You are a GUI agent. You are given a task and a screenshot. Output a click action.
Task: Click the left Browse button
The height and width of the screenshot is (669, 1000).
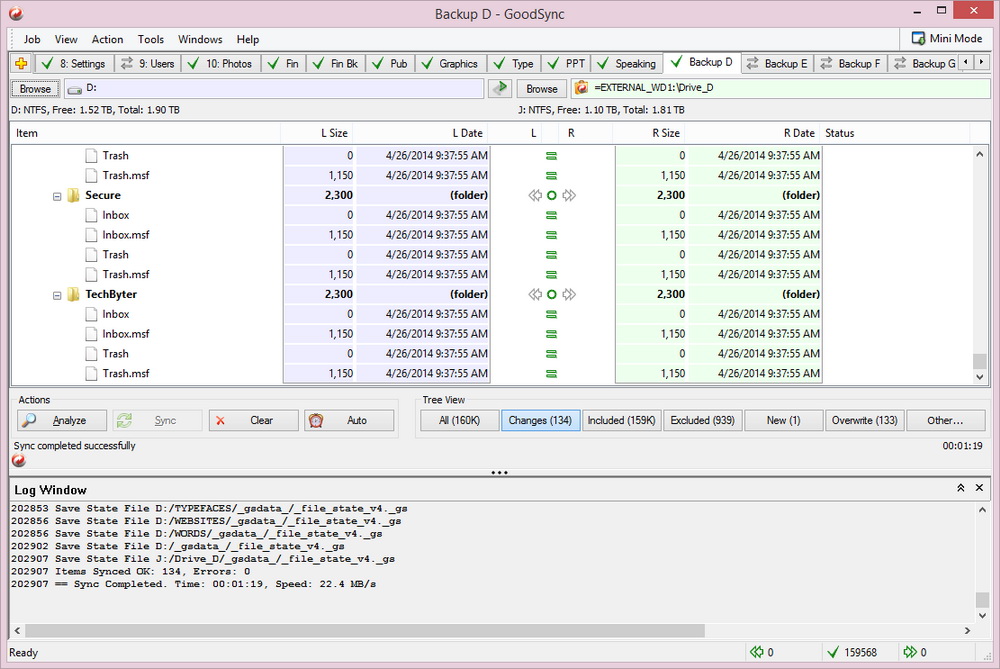35,89
